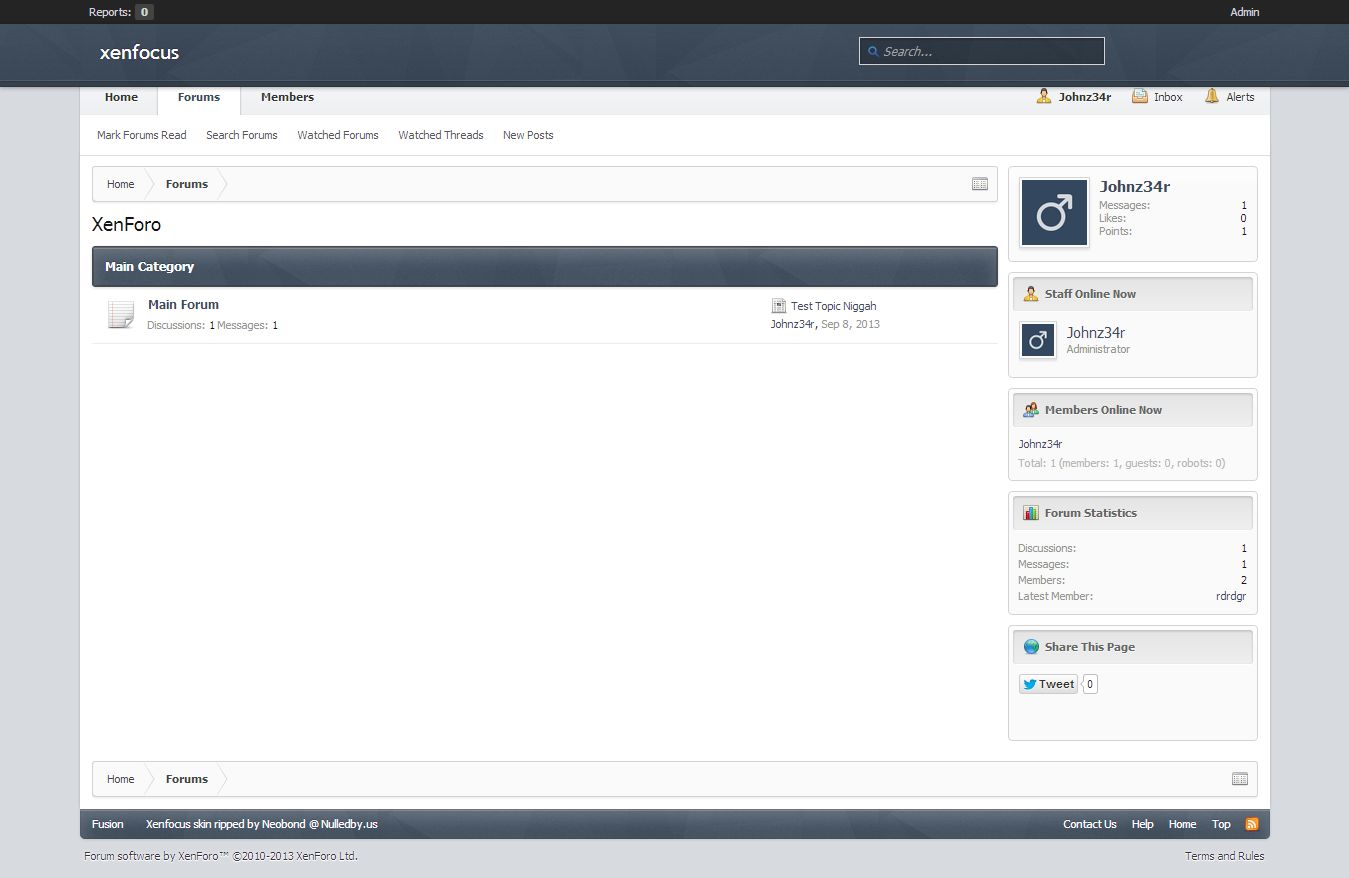Click Johnz34r's large profile avatar
This screenshot has width=1349, height=878.
point(1054,213)
